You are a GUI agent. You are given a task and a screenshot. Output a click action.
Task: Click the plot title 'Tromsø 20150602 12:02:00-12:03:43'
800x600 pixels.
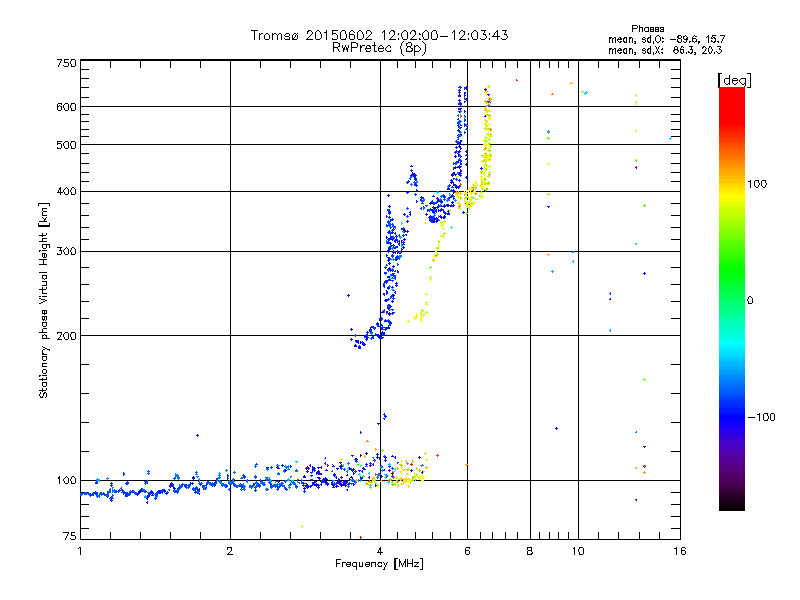pyautogui.click(x=379, y=35)
